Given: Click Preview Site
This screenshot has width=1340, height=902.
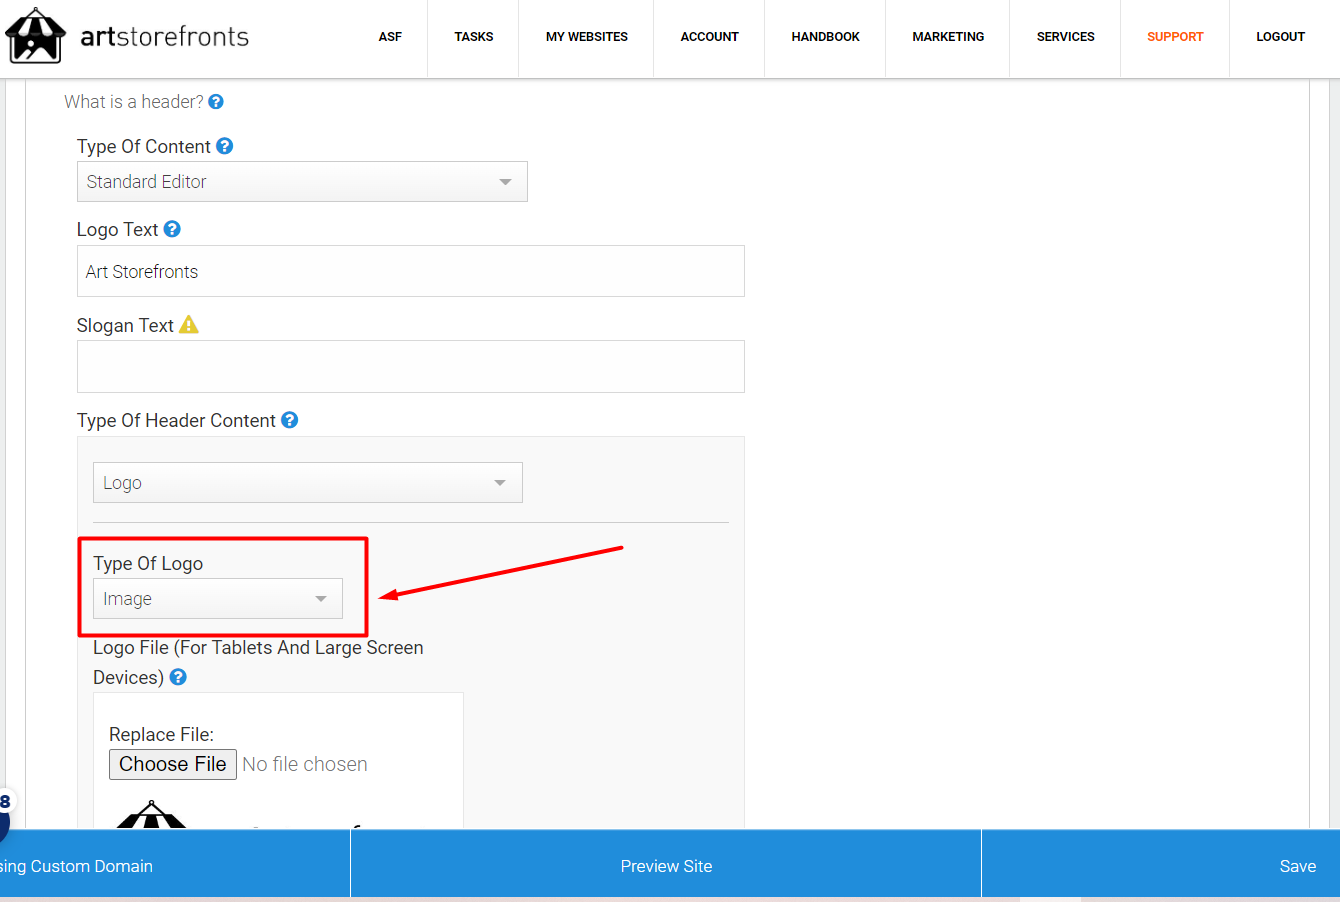Looking at the screenshot, I should pos(665,865).
